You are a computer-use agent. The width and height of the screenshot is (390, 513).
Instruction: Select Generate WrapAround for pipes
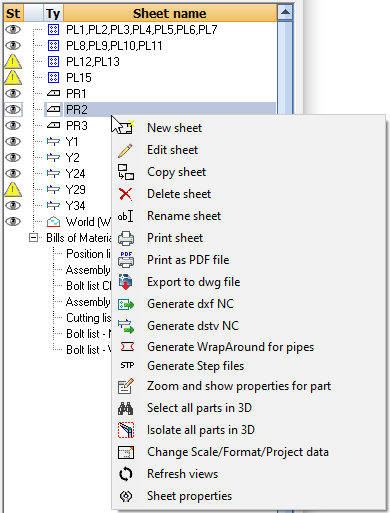230,347
